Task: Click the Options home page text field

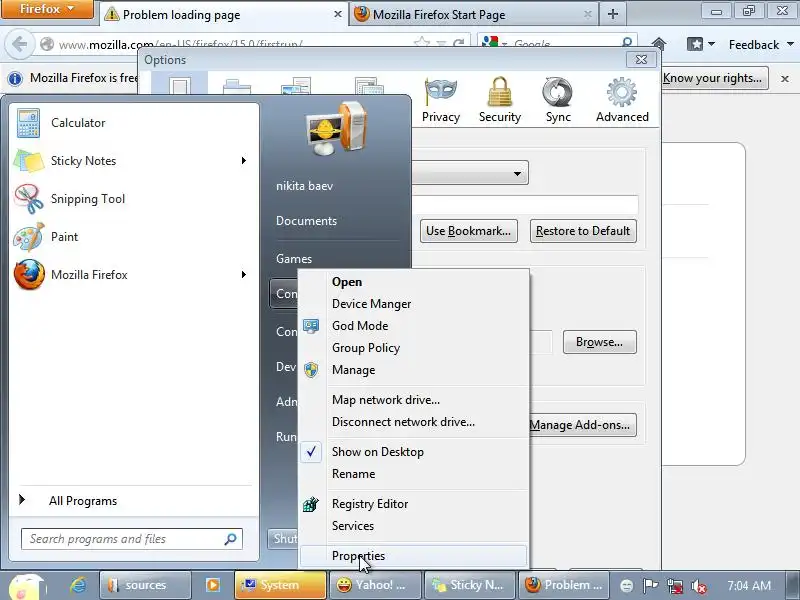Action: (526, 205)
